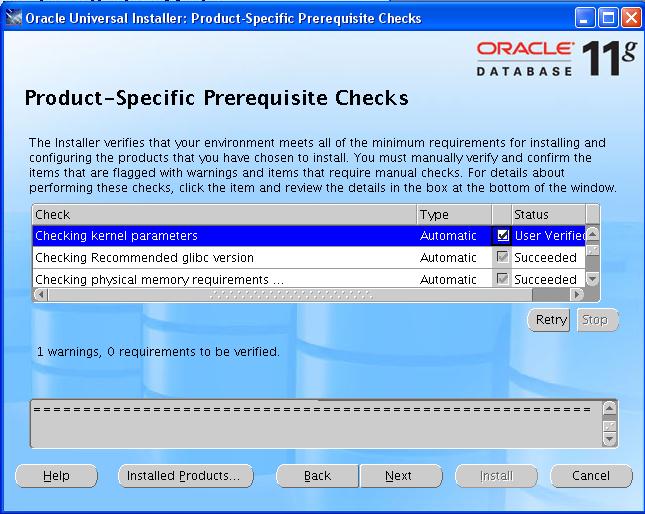This screenshot has width=645, height=514.
Task: Click the Status column header
Action: pos(546,214)
